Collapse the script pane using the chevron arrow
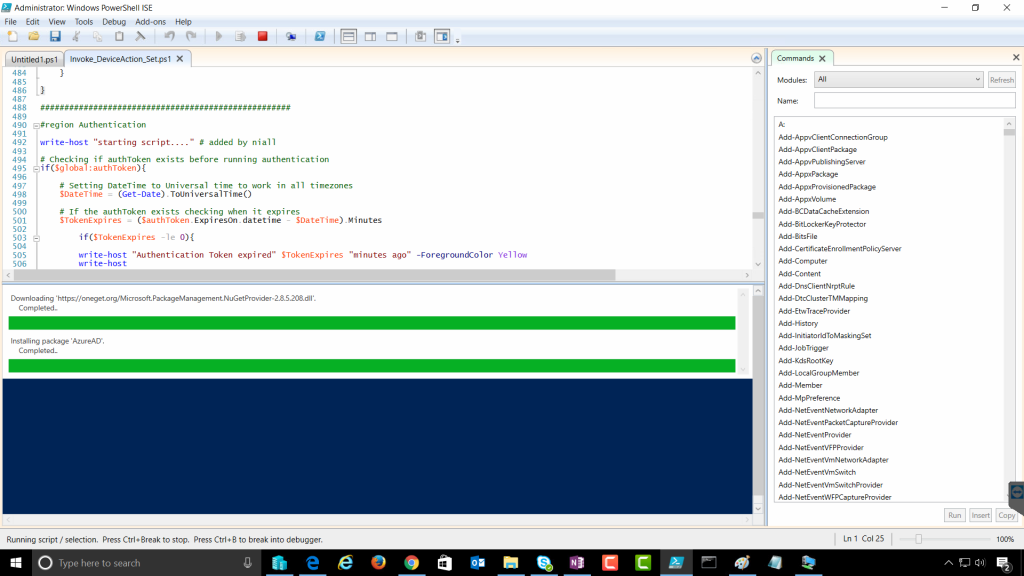Viewport: 1024px width, 576px height. click(756, 58)
